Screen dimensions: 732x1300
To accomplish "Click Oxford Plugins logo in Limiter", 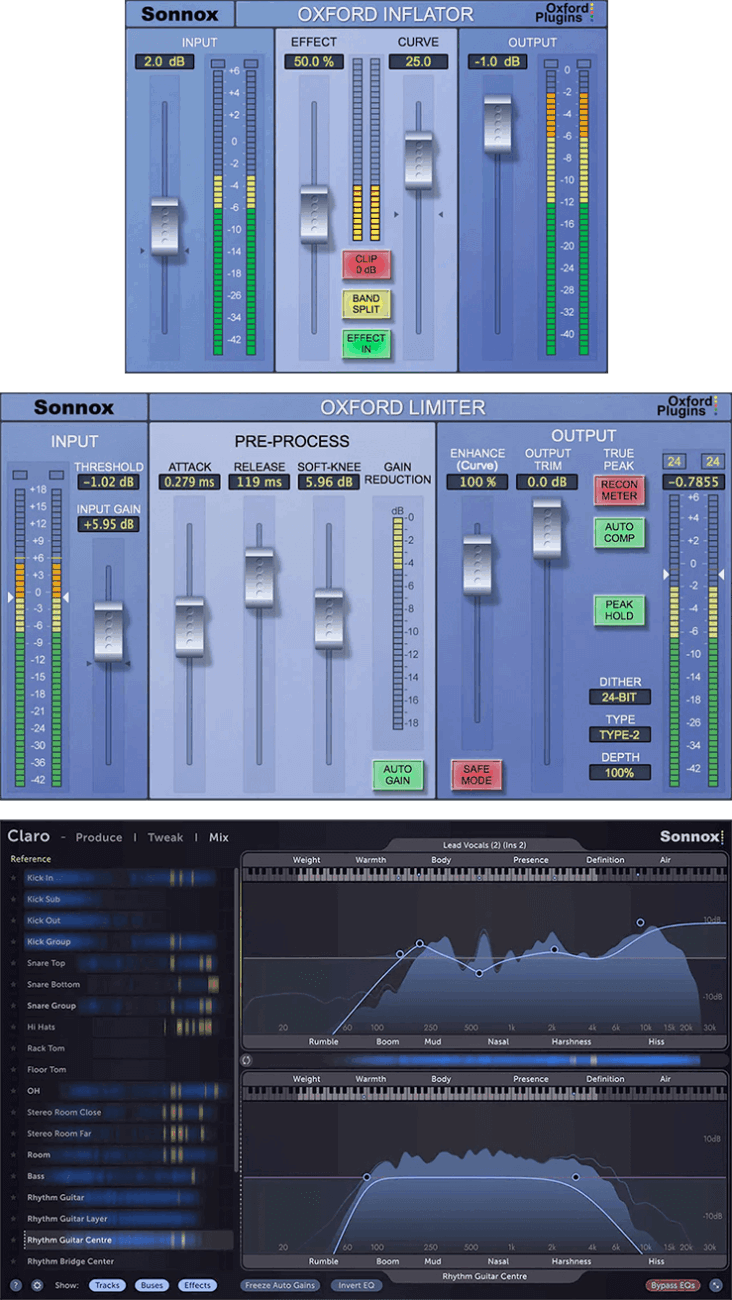I will [690, 406].
